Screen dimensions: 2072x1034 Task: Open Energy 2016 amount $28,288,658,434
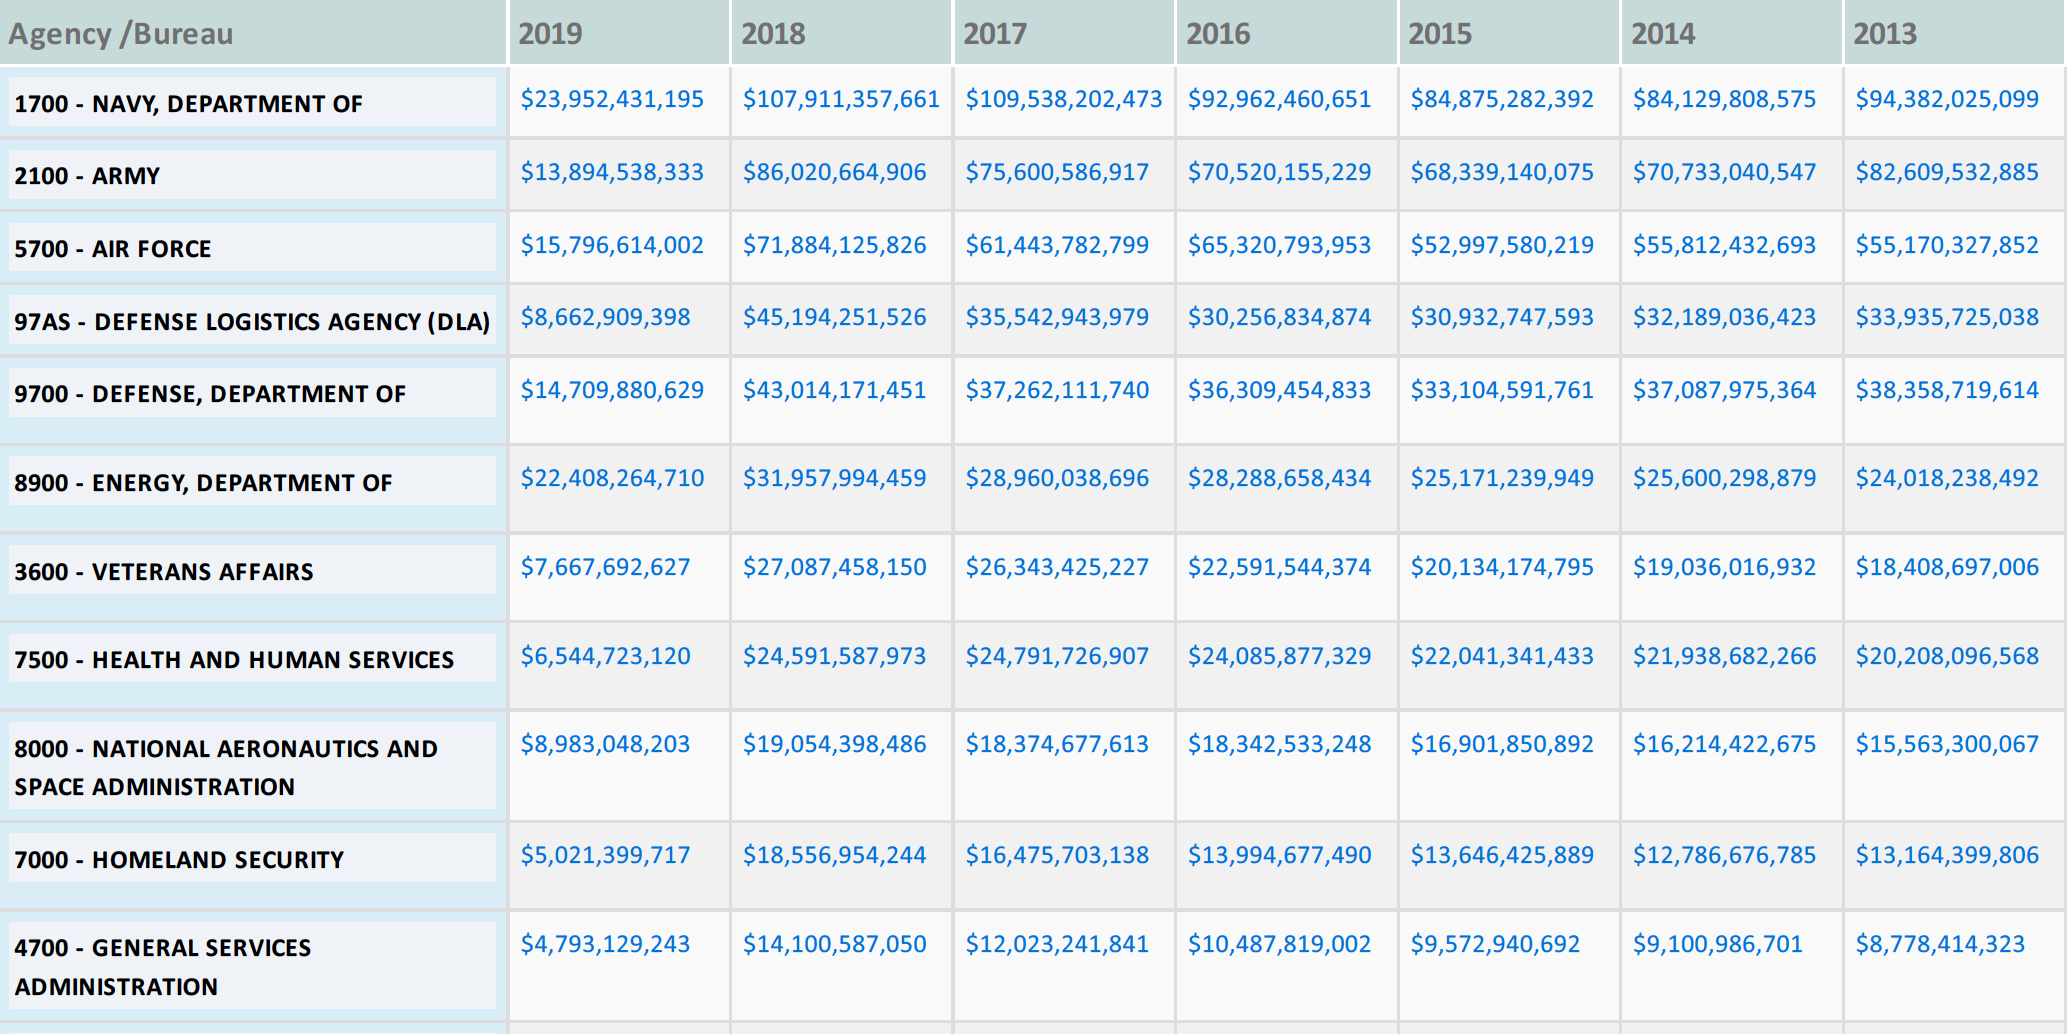click(1279, 478)
